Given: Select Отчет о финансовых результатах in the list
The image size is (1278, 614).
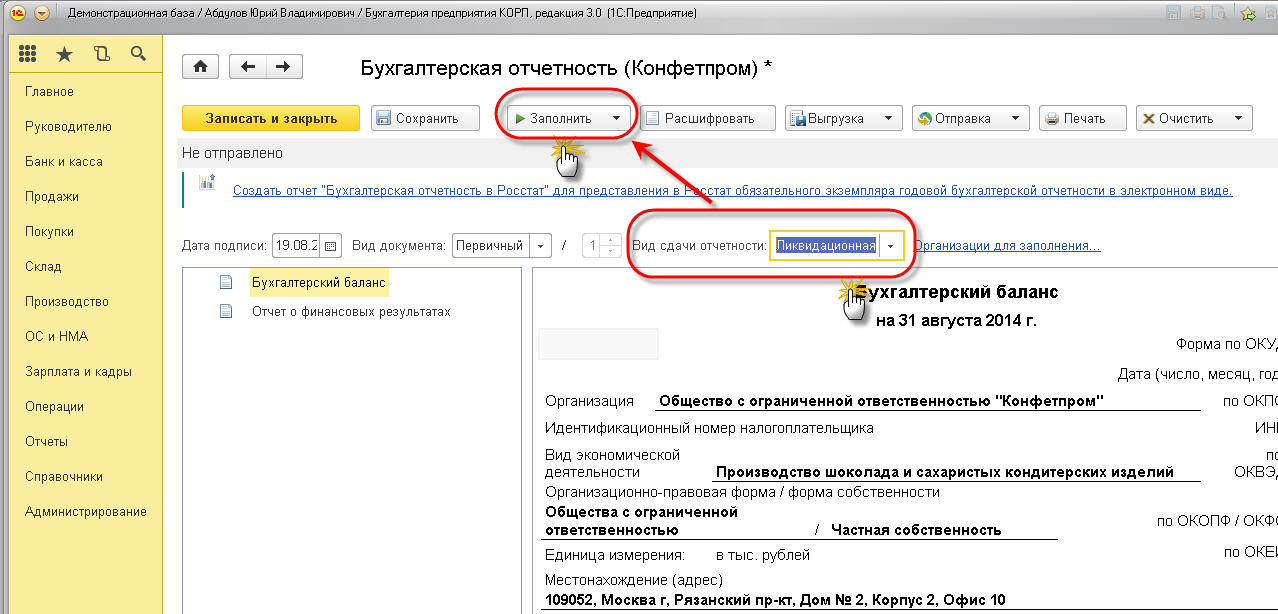Looking at the screenshot, I should coord(351,311).
